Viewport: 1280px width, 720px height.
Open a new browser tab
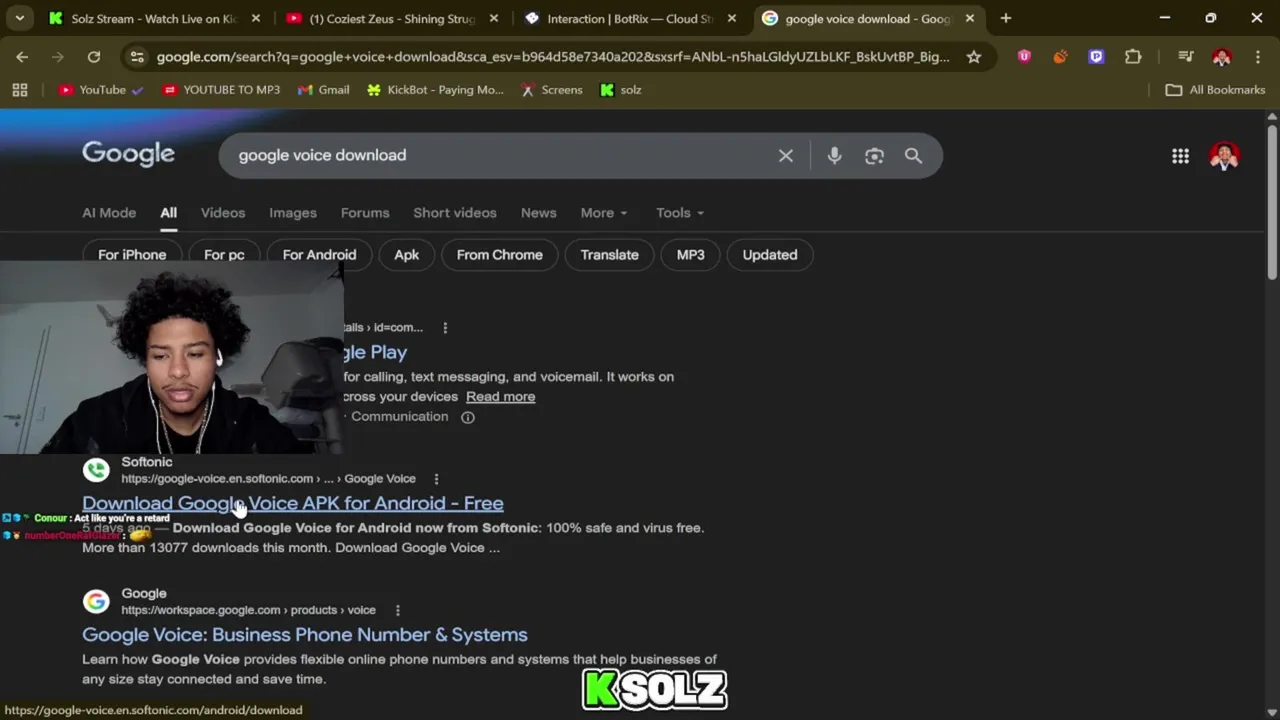pos(1006,18)
